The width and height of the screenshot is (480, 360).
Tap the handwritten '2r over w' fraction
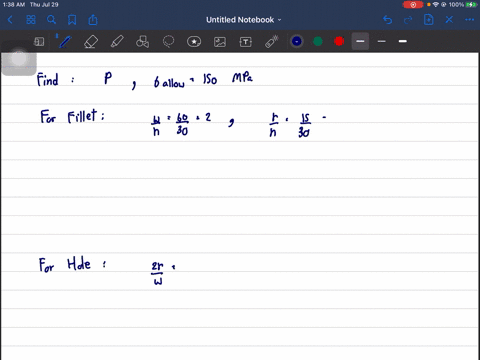coord(157,273)
